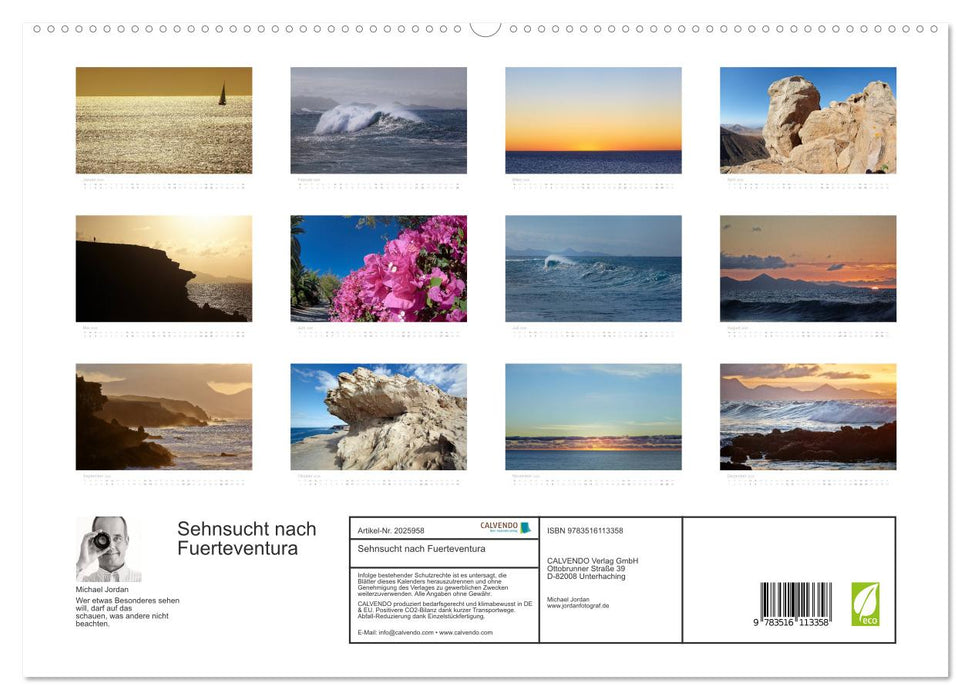Select the breaking wave February thumbnail
The width and height of the screenshot is (971, 700).
coord(377,119)
